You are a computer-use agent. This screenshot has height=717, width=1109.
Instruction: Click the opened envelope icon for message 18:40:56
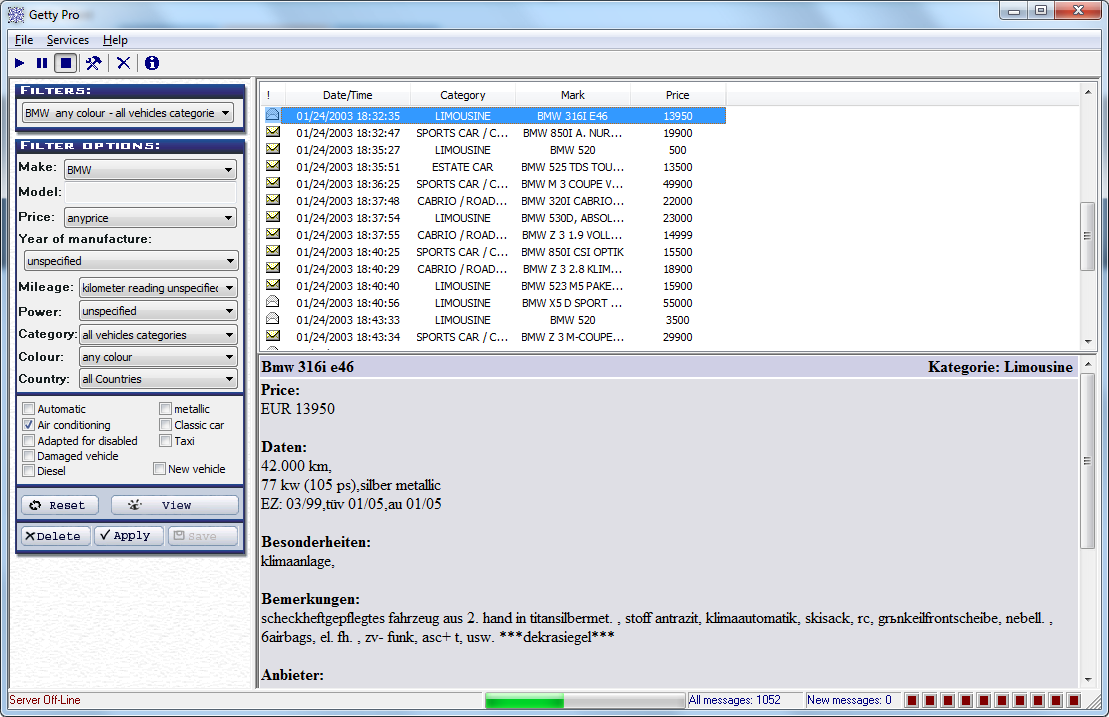click(272, 302)
